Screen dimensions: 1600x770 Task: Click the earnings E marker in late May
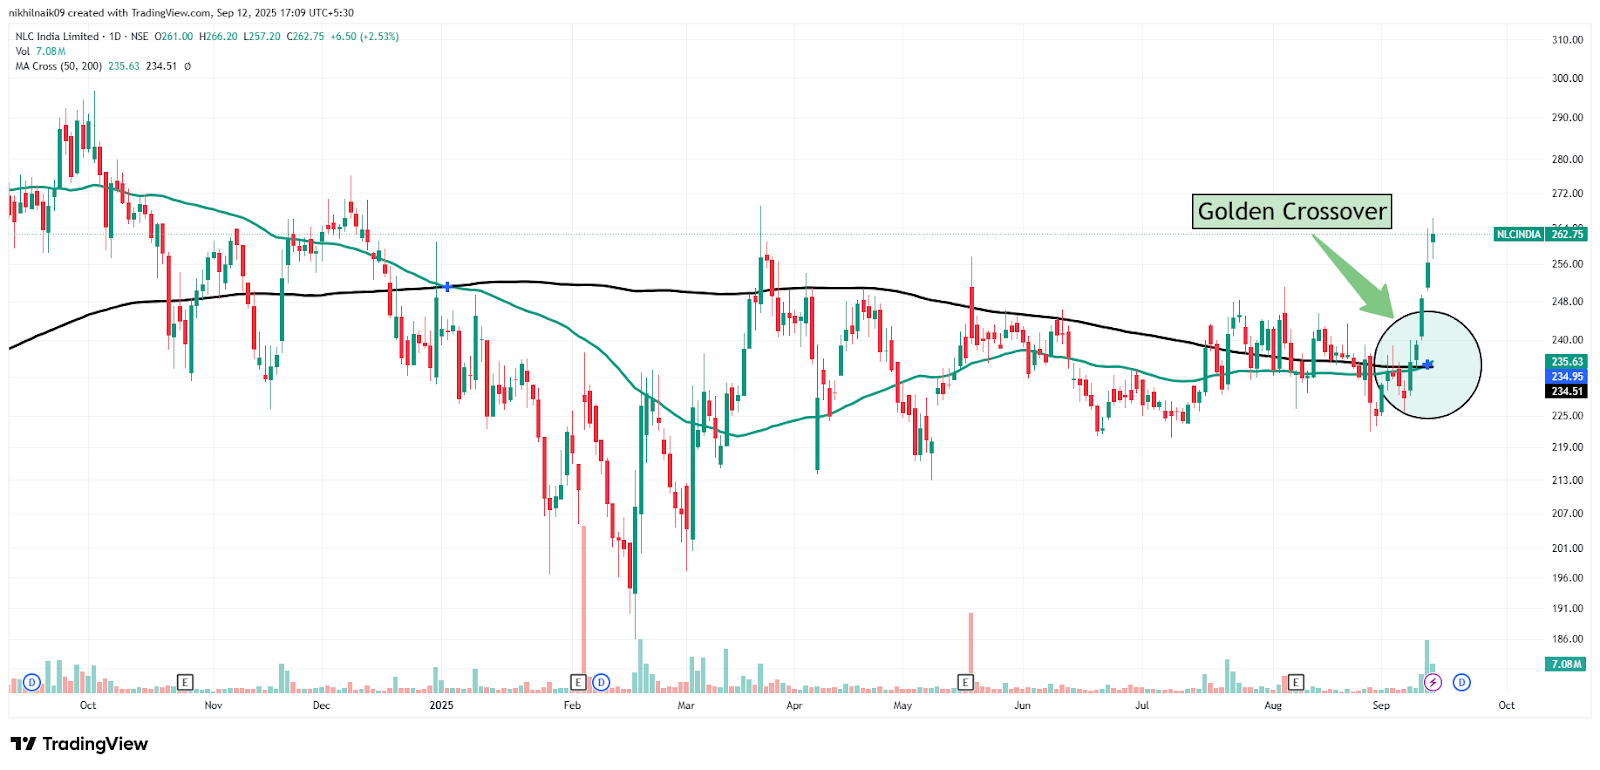[965, 682]
